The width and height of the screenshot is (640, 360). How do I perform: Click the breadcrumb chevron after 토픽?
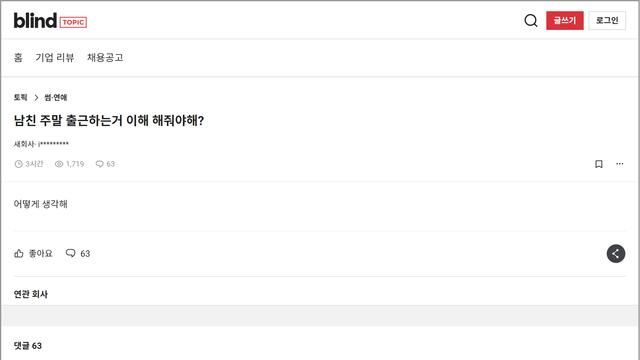[x=36, y=98]
